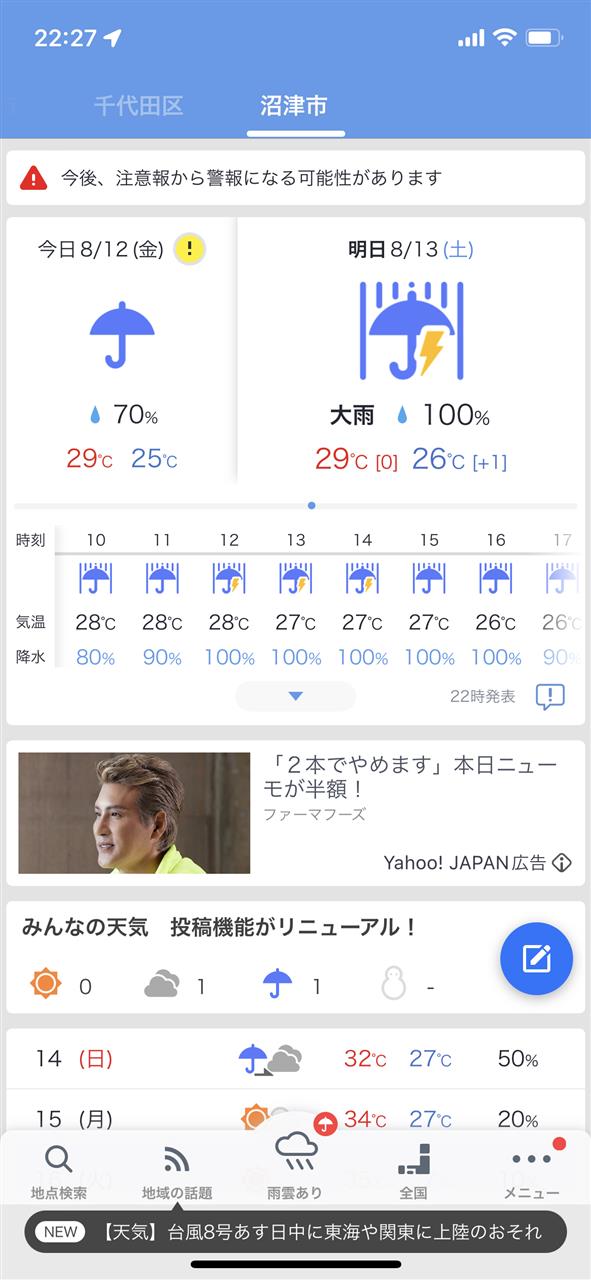Switch to the 千代田区 tab
591x1280 pixels.
(138, 106)
